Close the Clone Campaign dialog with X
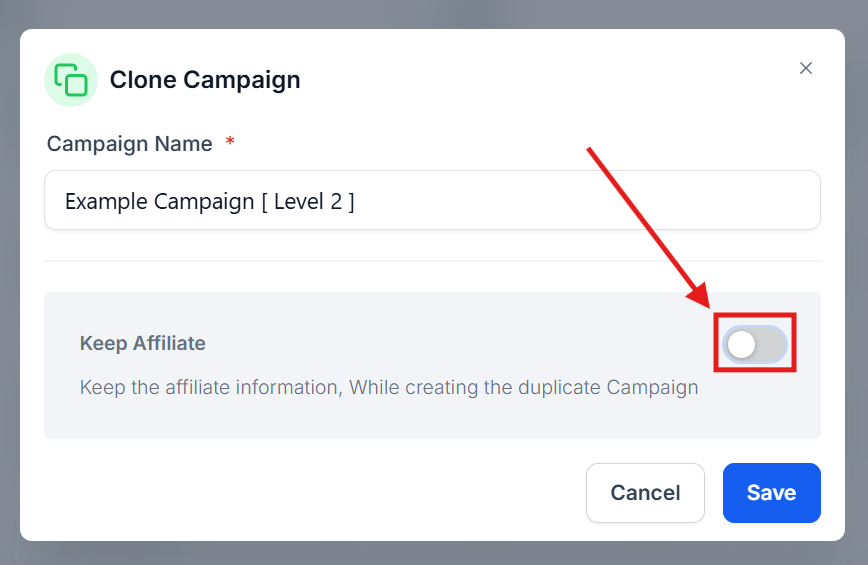The width and height of the screenshot is (868, 565). (x=805, y=68)
